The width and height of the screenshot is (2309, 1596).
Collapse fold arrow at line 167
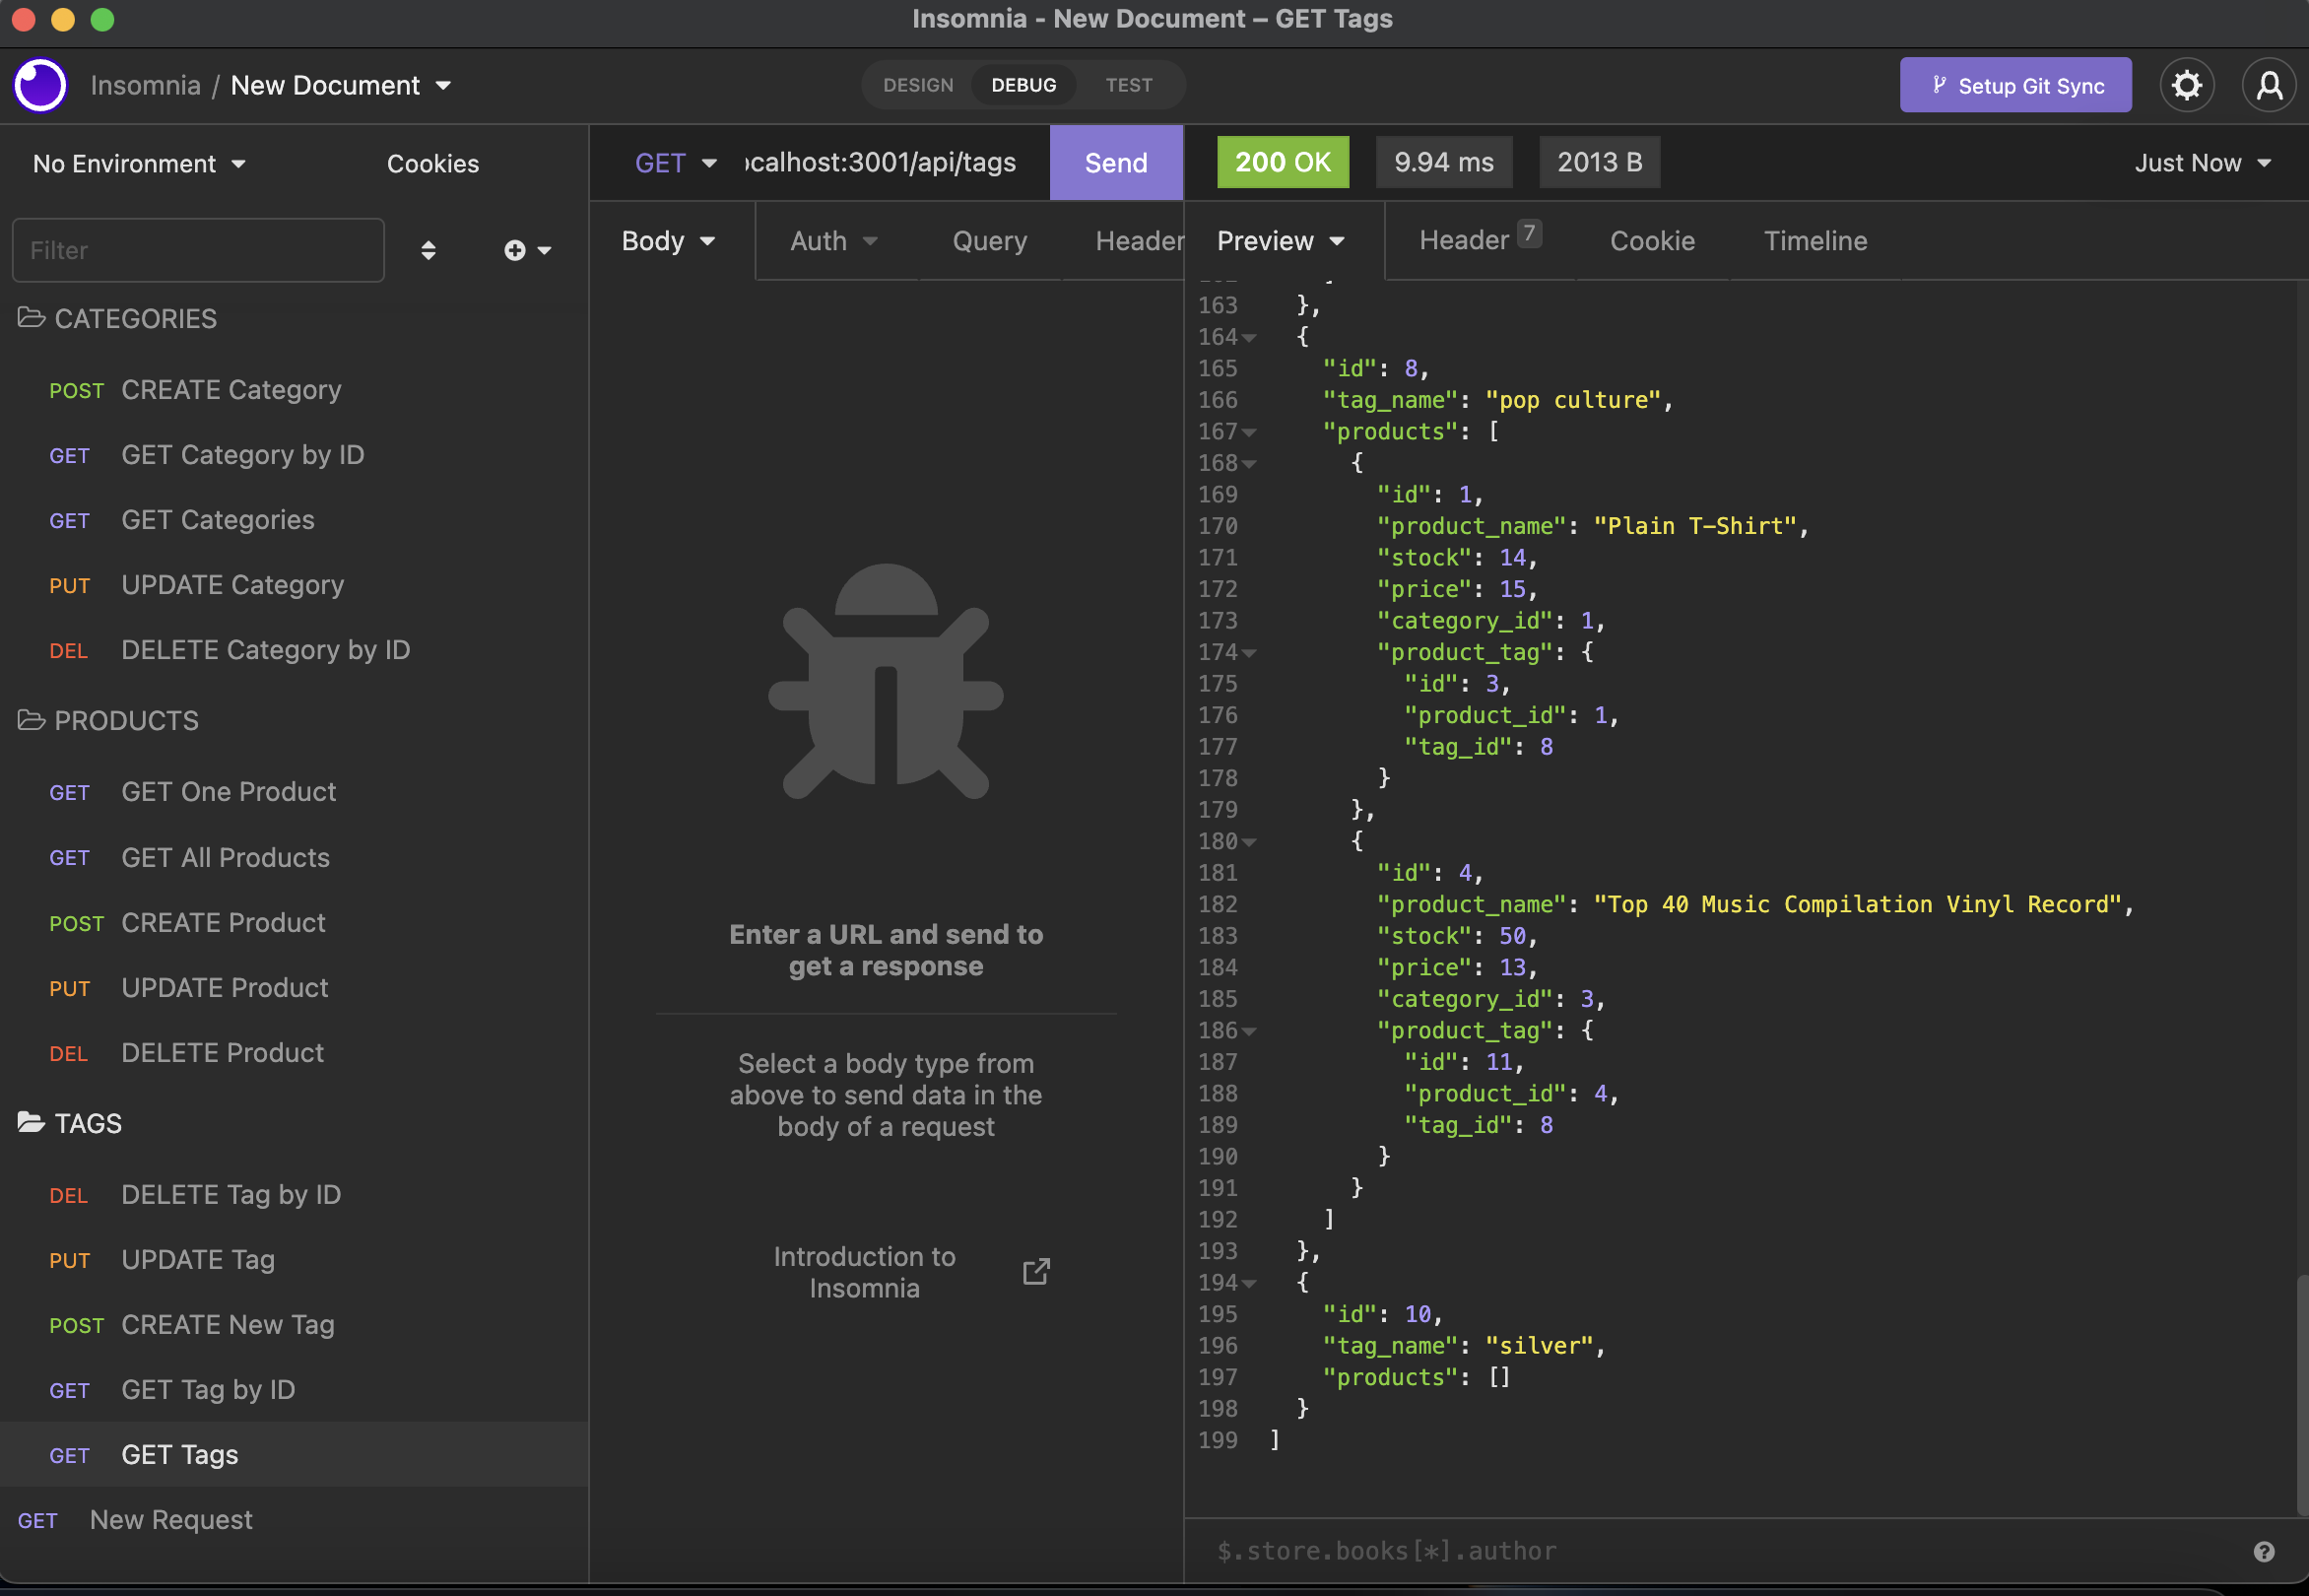point(1249,433)
